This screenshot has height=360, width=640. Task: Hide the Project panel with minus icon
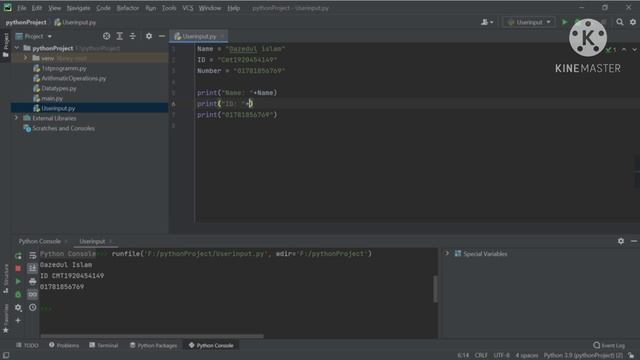pos(162,36)
